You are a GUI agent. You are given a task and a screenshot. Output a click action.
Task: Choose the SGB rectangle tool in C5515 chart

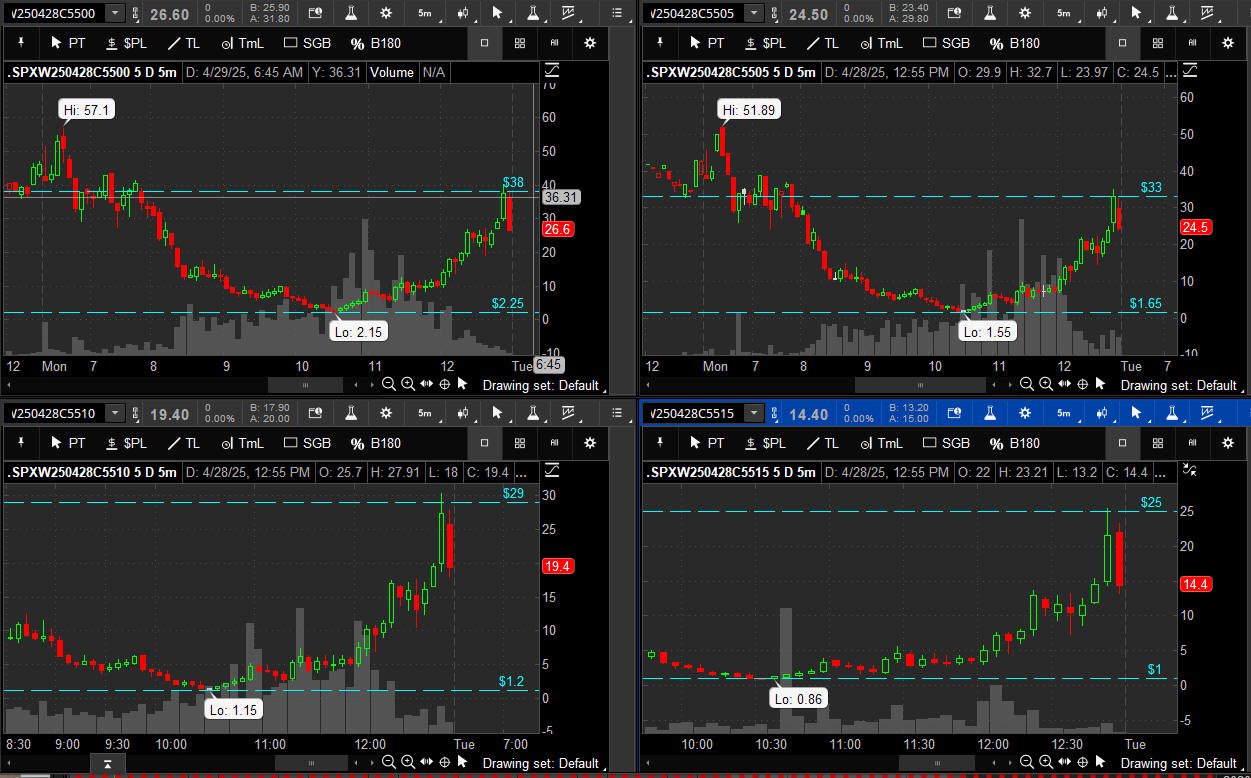[945, 443]
